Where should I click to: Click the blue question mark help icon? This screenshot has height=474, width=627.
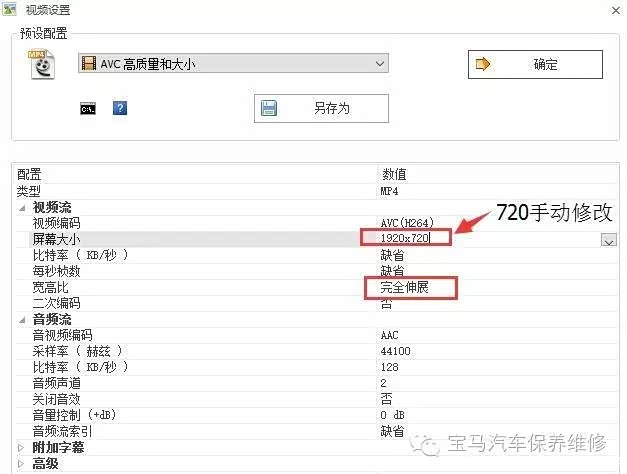click(120, 108)
